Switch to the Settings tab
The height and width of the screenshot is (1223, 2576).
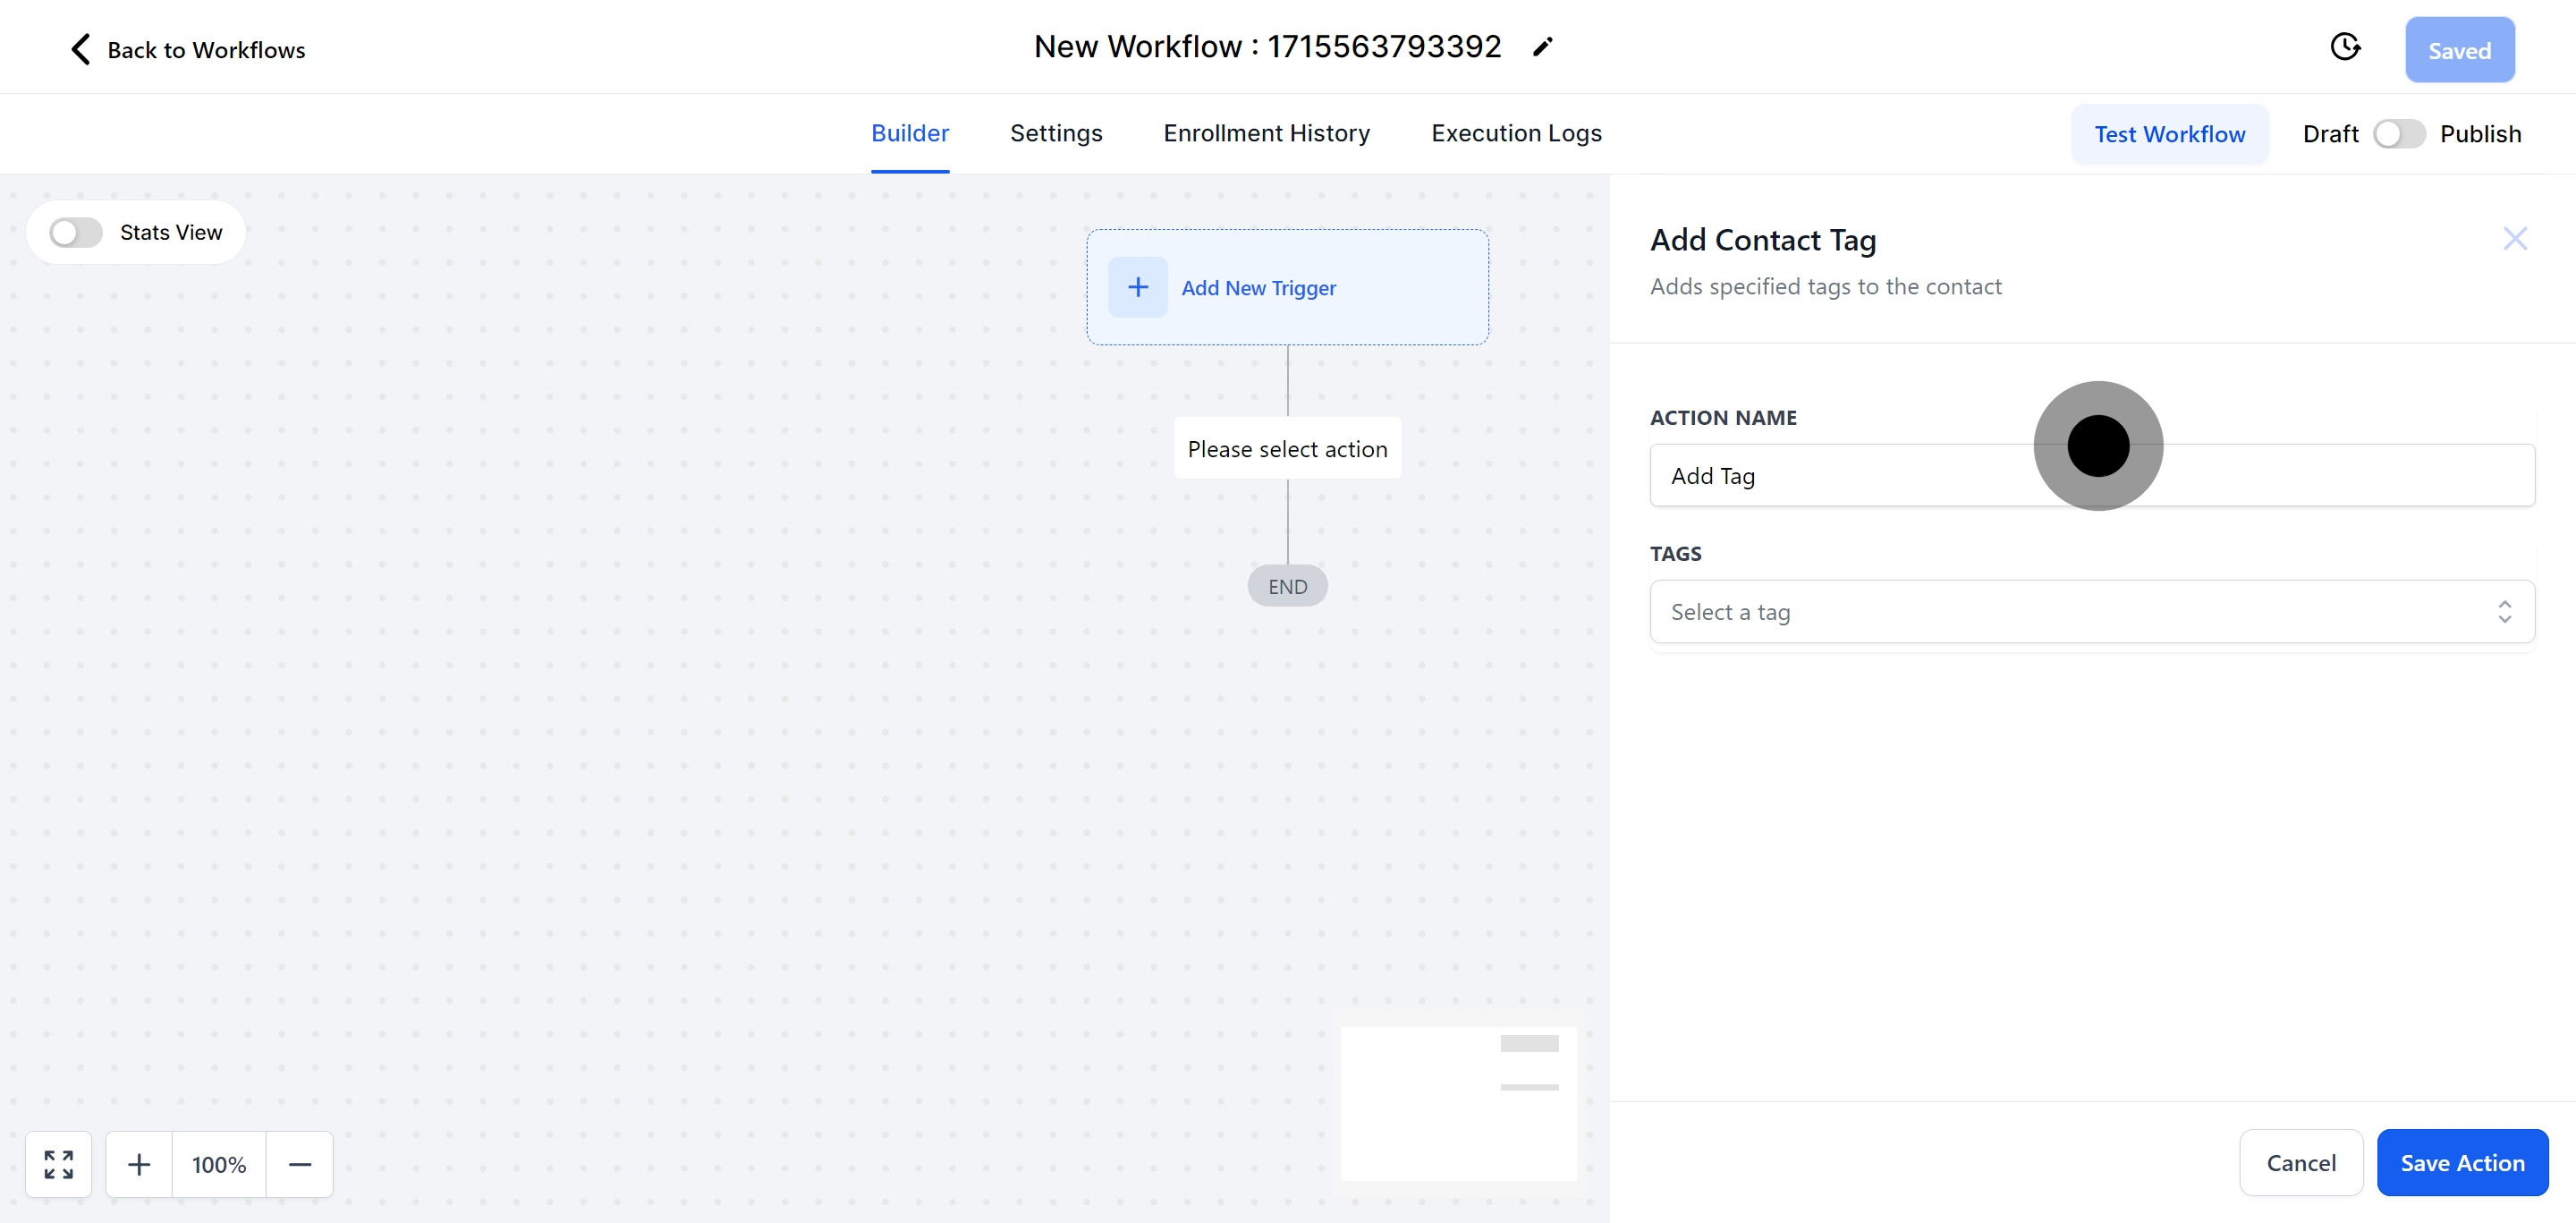click(x=1056, y=134)
